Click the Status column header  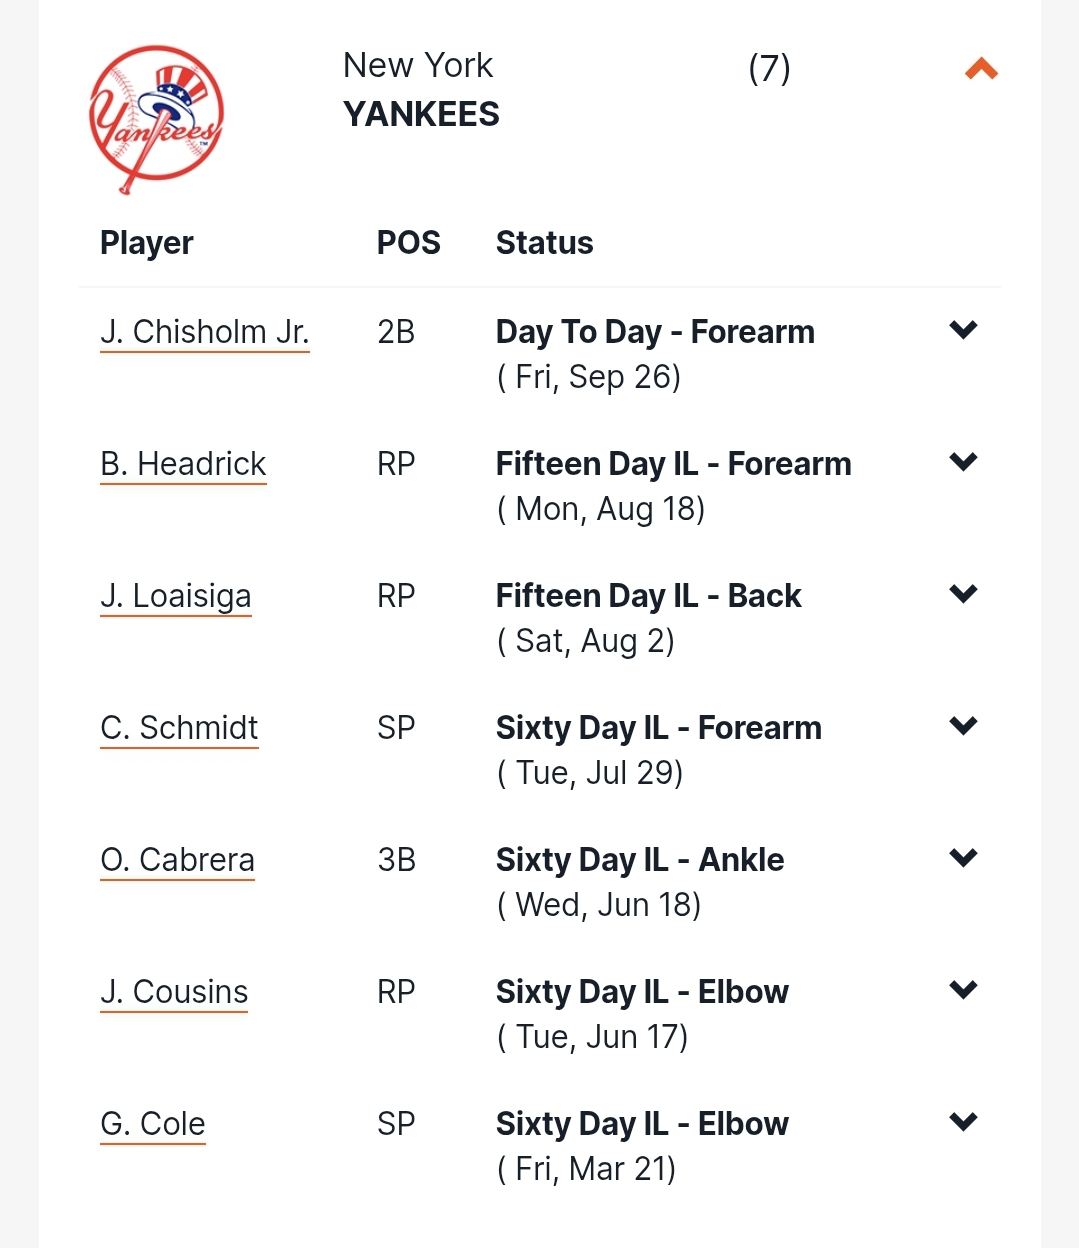pos(545,243)
